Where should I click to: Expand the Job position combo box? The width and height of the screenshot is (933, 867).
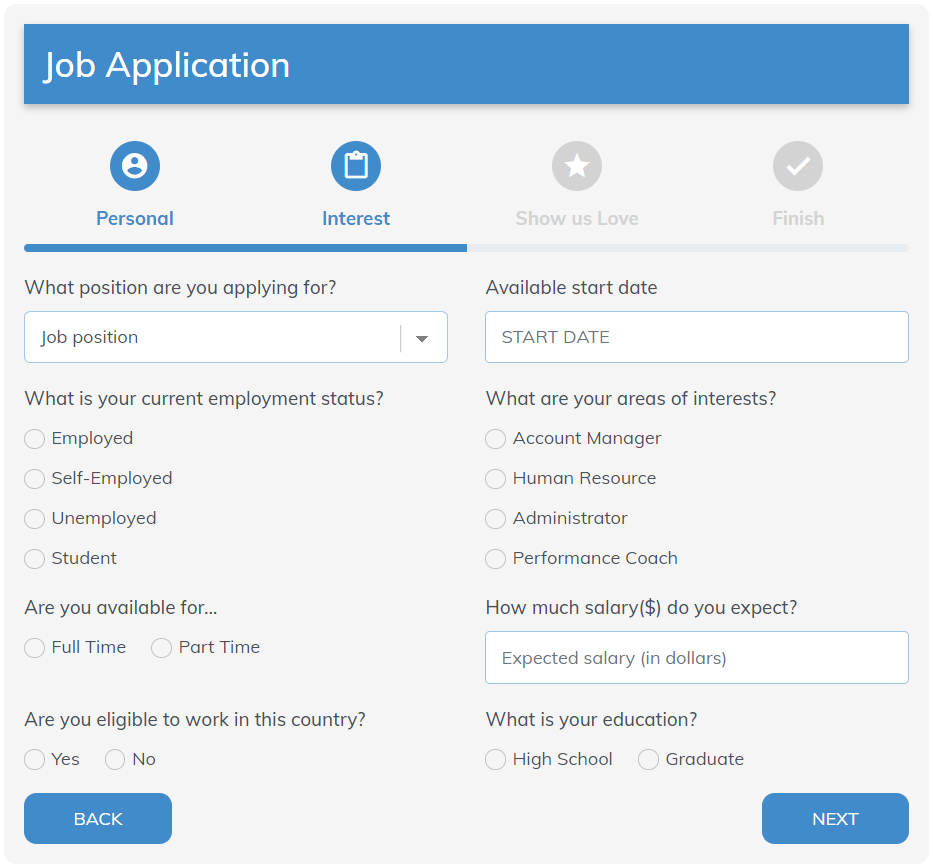pyautogui.click(x=236, y=337)
